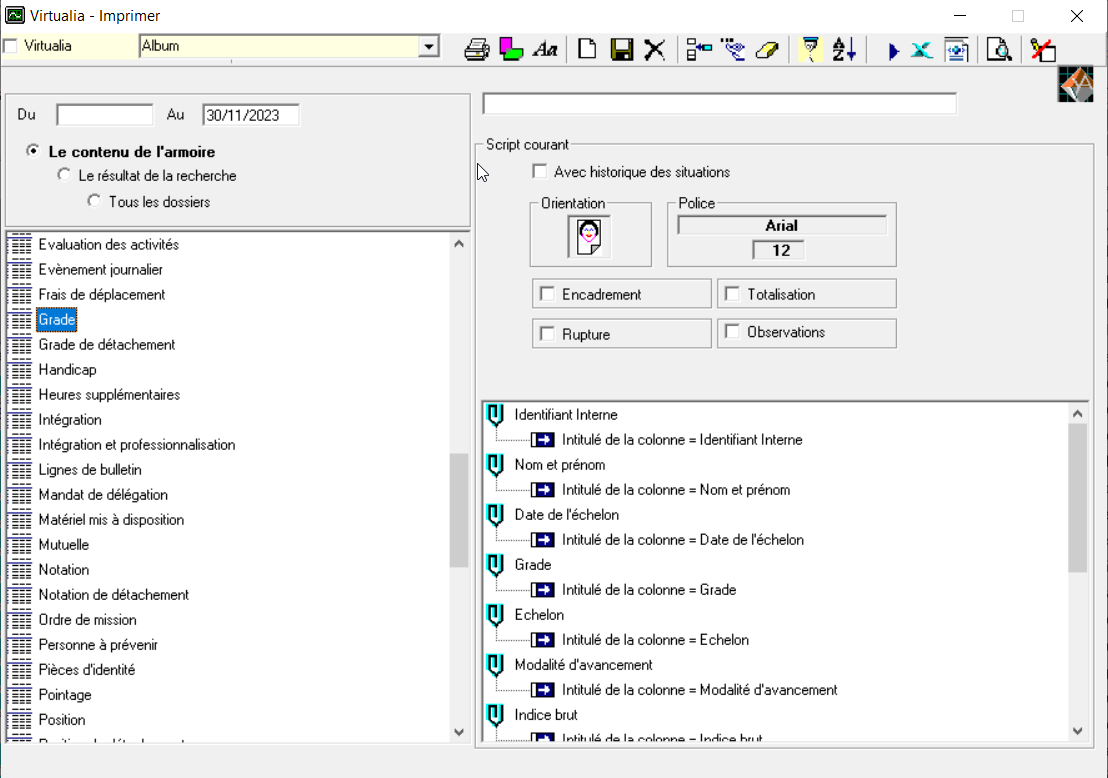Toggle the Encadrement checkbox
This screenshot has height=778, width=1108.
coord(547,294)
